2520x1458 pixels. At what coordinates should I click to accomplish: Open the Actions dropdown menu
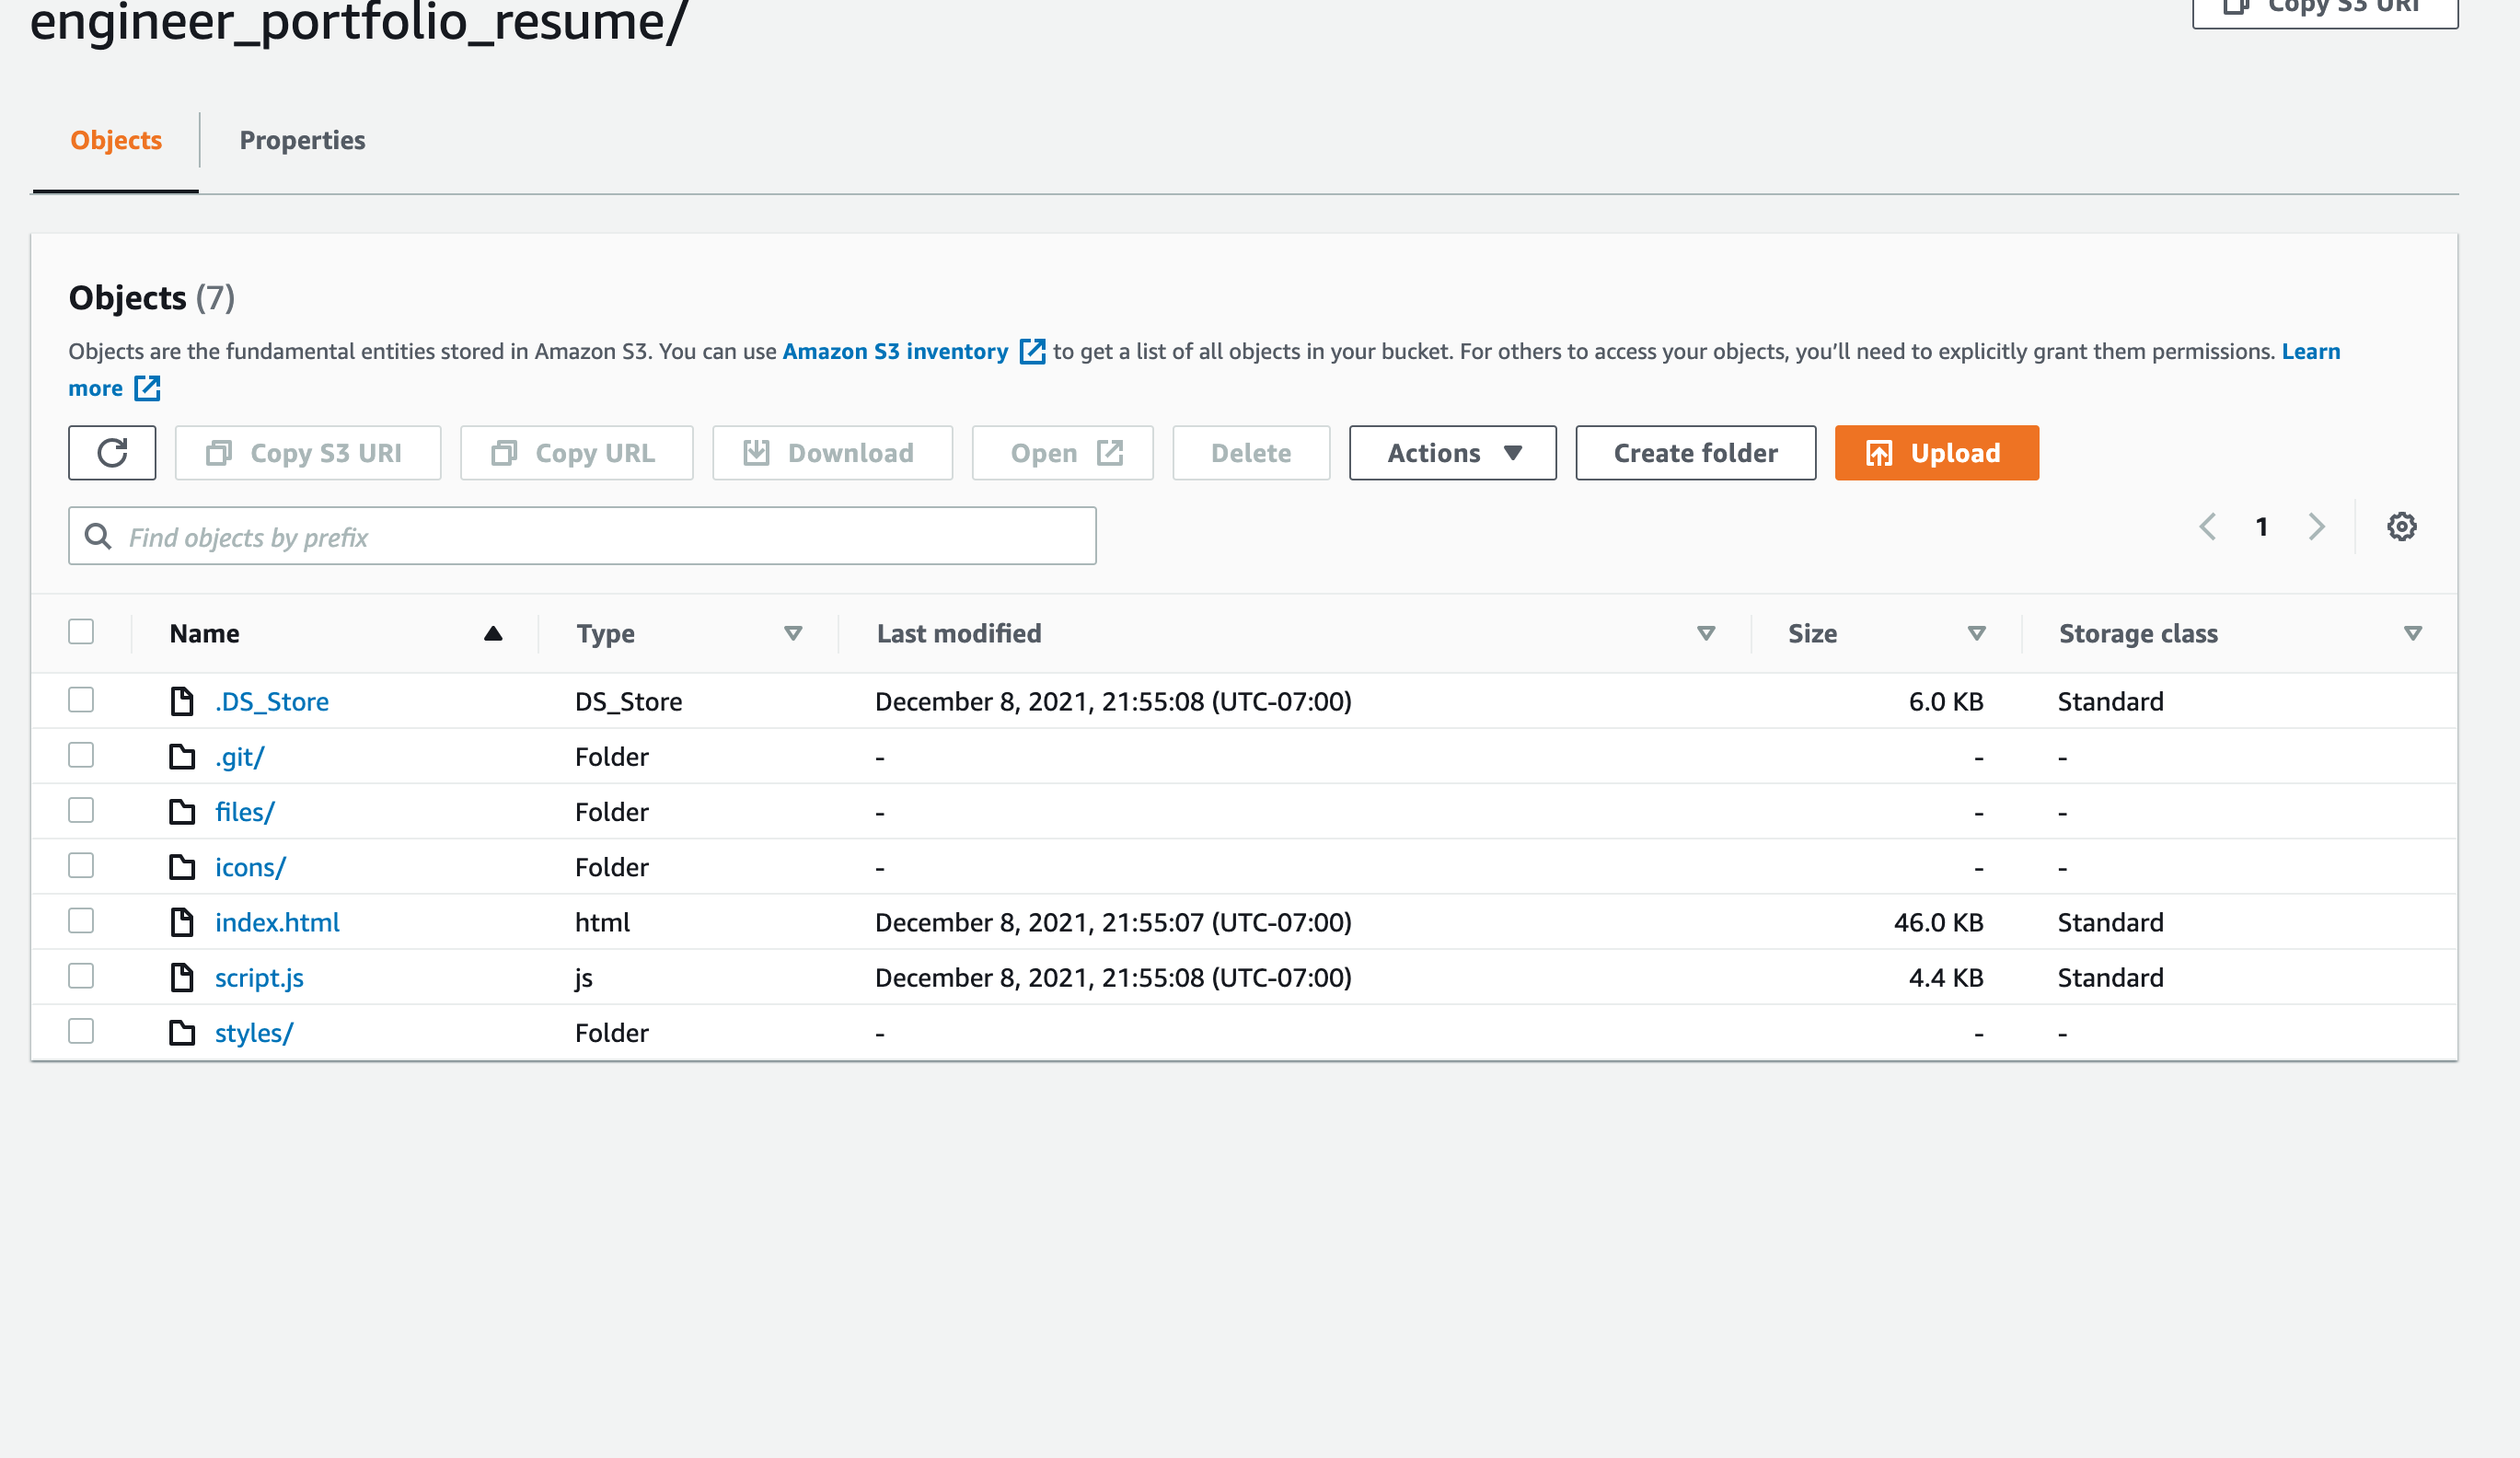tap(1452, 453)
